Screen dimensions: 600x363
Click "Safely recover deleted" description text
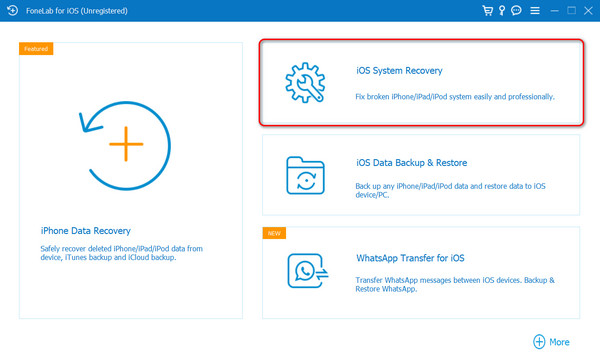[x=122, y=253]
